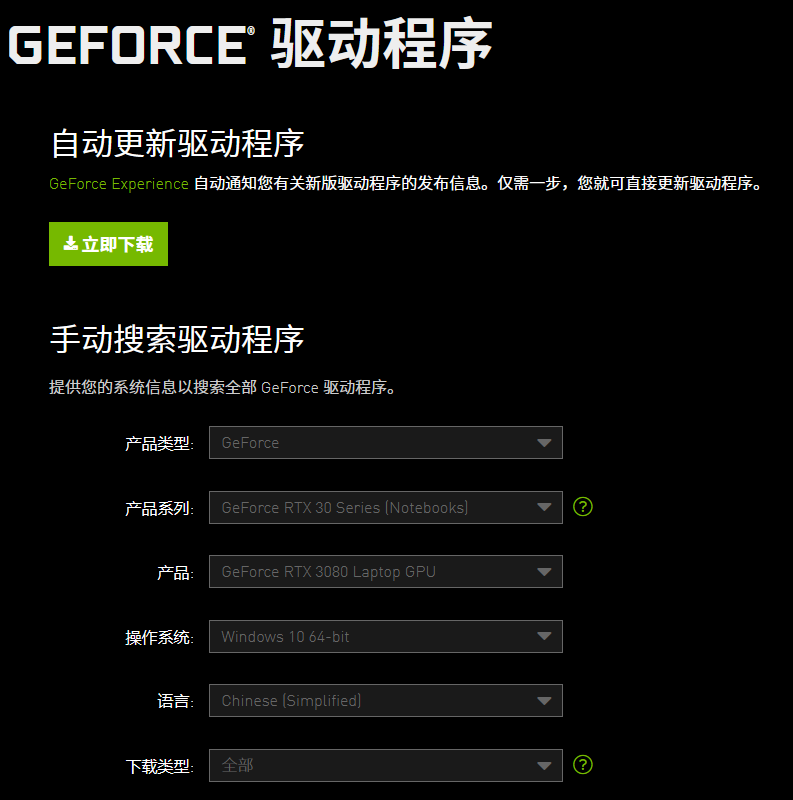This screenshot has height=800, width=793.
Task: Click the GEFORCE 驱动程序 page title
Action: 251,44
